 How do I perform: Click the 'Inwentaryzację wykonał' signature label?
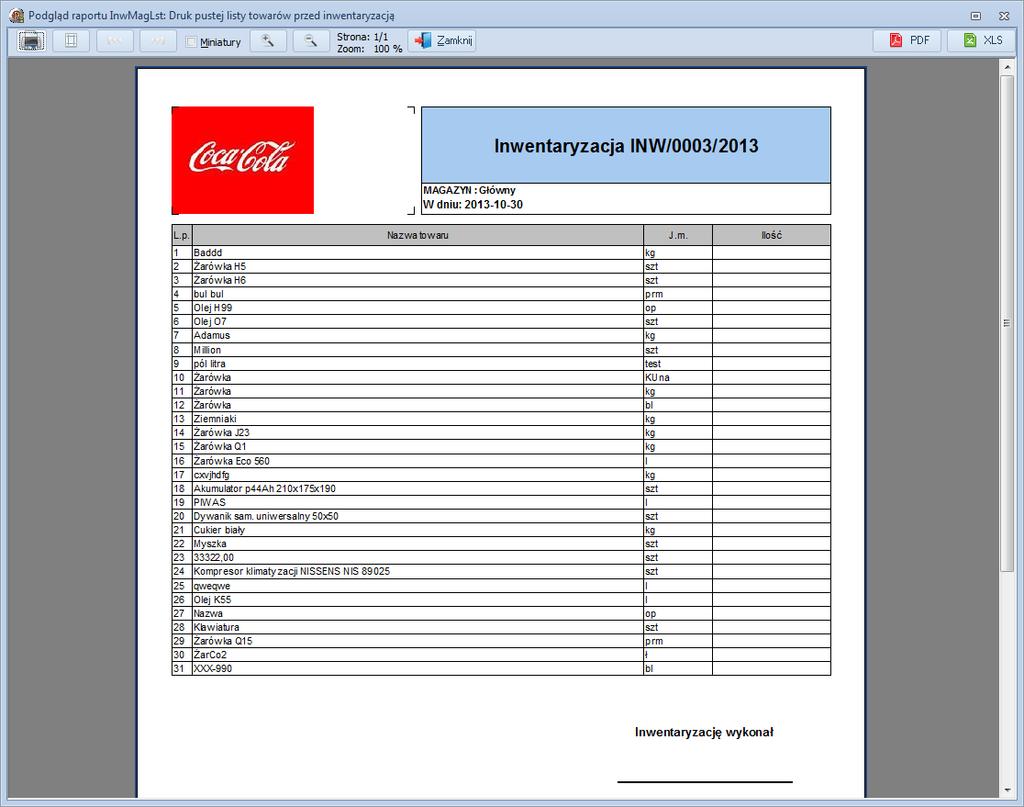click(x=704, y=732)
